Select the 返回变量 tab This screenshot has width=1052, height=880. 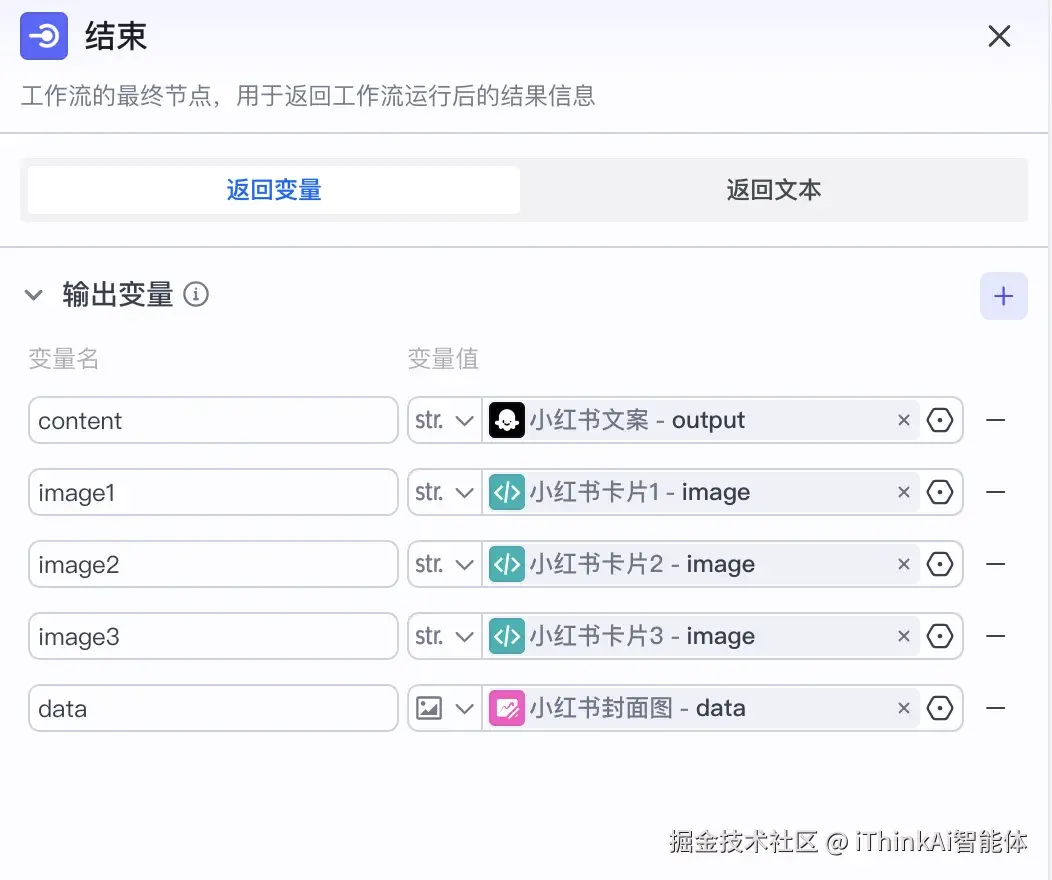pyautogui.click(x=272, y=188)
